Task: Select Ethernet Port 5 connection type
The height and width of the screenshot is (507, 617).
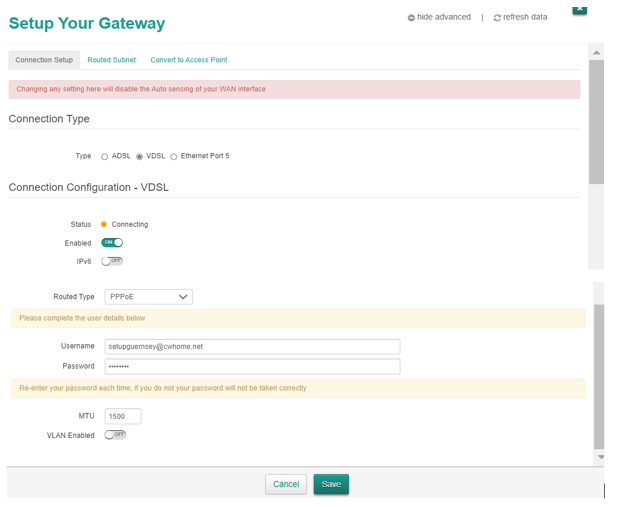Action: pyautogui.click(x=174, y=157)
